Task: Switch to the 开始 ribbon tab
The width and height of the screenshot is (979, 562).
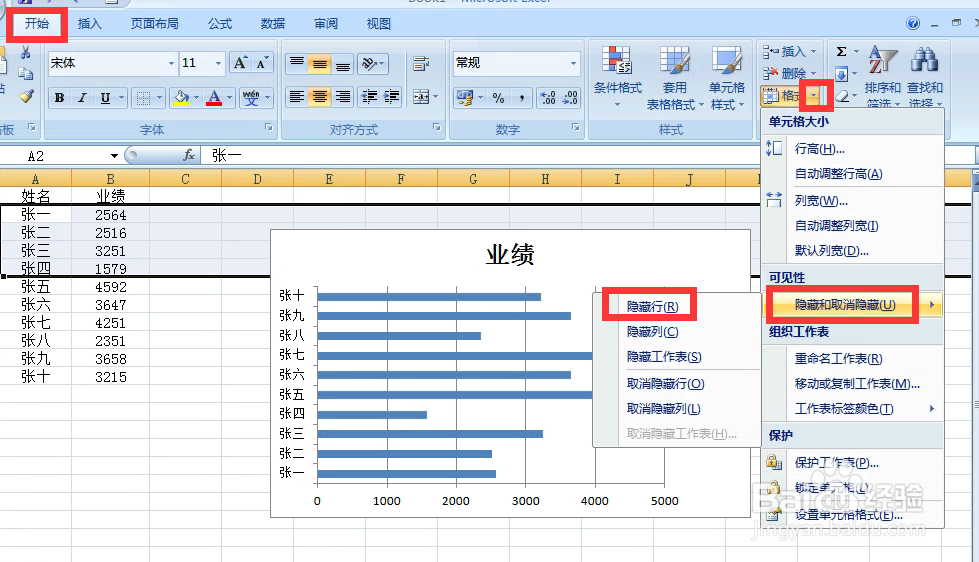Action: click(x=37, y=24)
